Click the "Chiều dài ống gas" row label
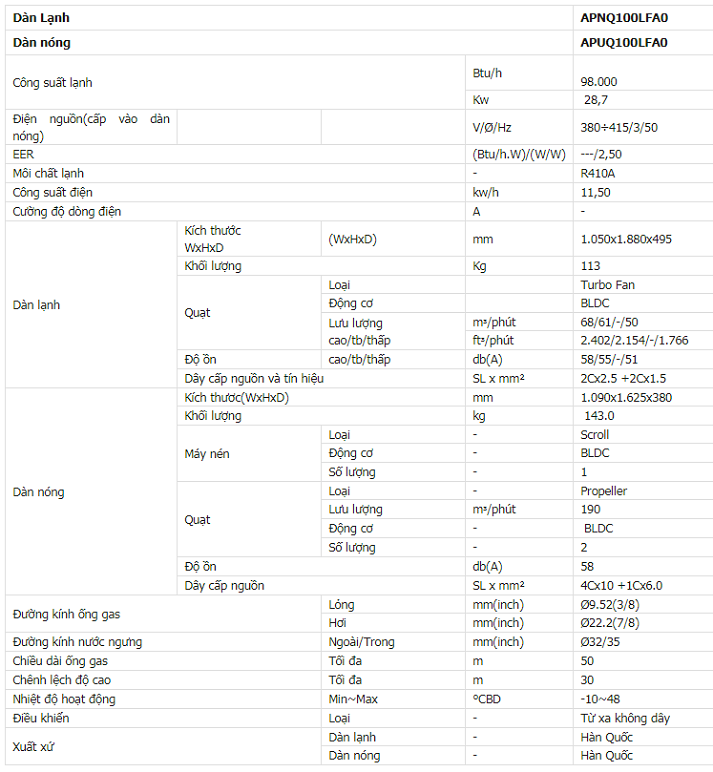 click(x=60, y=661)
